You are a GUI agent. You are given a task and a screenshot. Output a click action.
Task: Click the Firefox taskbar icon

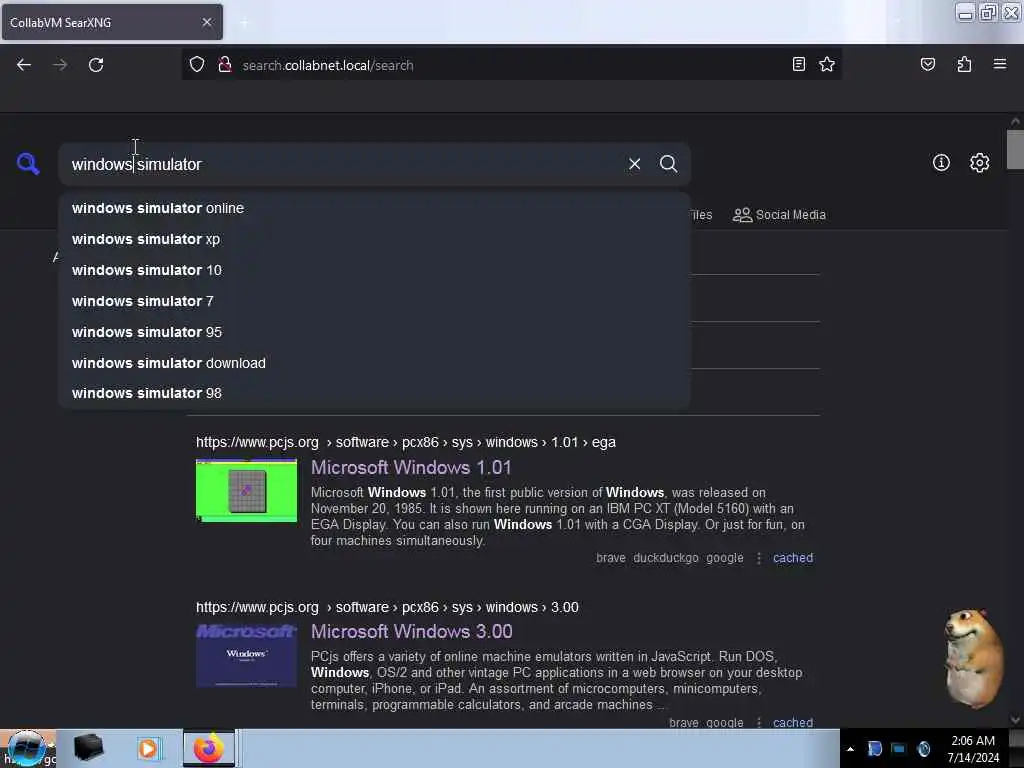click(208, 748)
